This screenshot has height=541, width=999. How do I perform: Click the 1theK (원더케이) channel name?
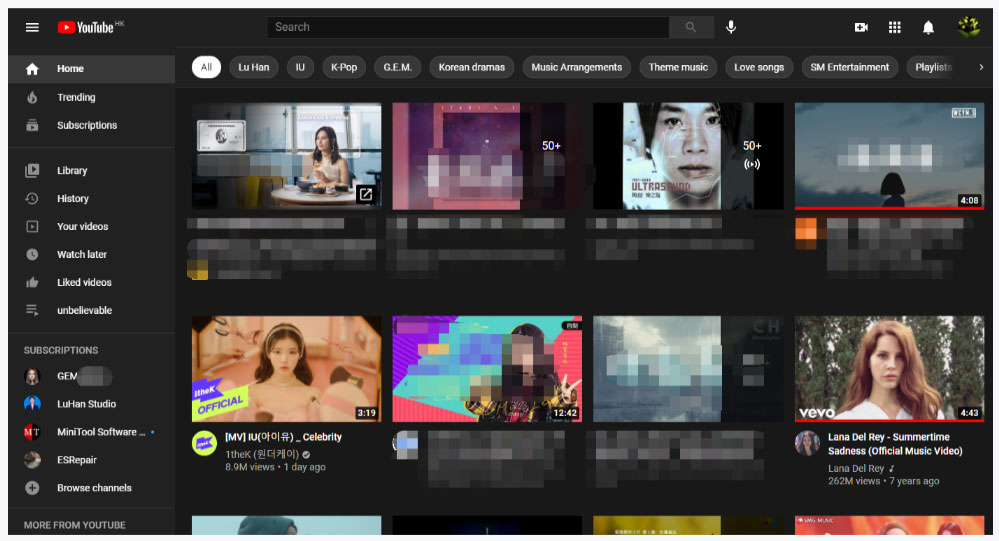pyautogui.click(x=262, y=454)
